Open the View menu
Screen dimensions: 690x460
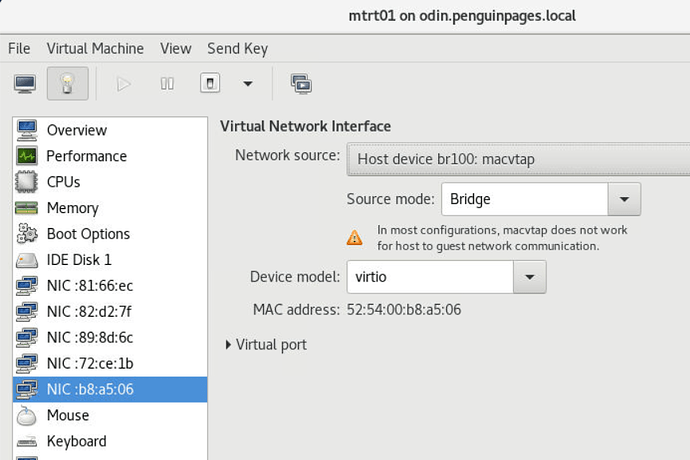tap(176, 48)
